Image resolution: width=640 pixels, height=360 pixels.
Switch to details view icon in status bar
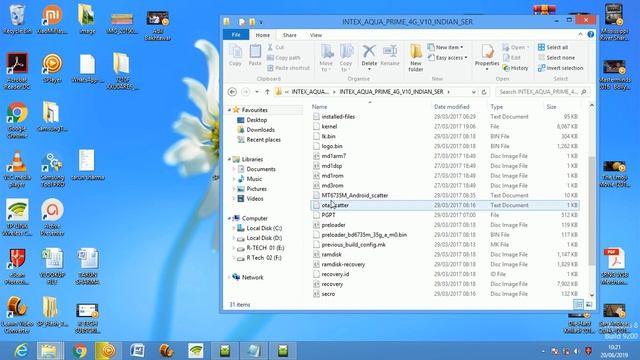pyautogui.click(x=578, y=304)
